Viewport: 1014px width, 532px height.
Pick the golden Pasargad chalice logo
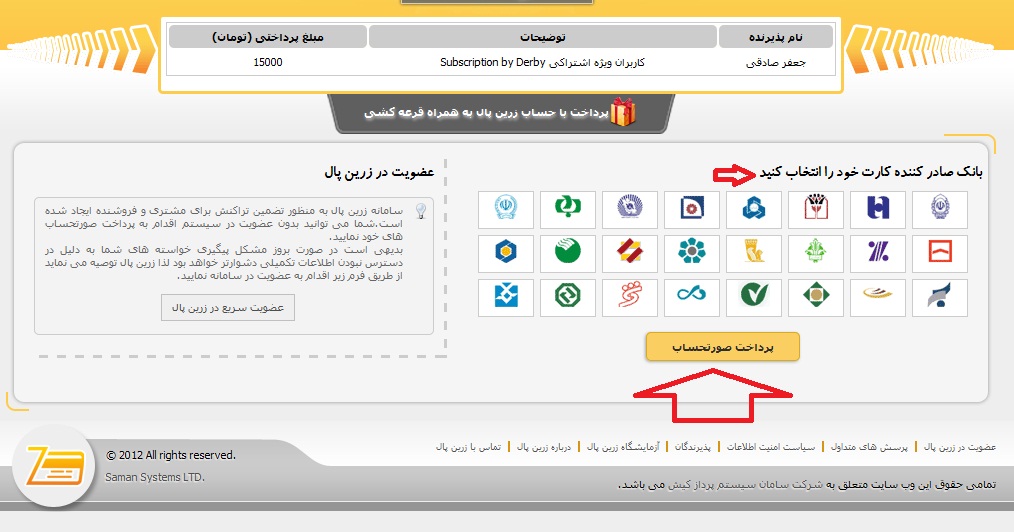click(754, 253)
